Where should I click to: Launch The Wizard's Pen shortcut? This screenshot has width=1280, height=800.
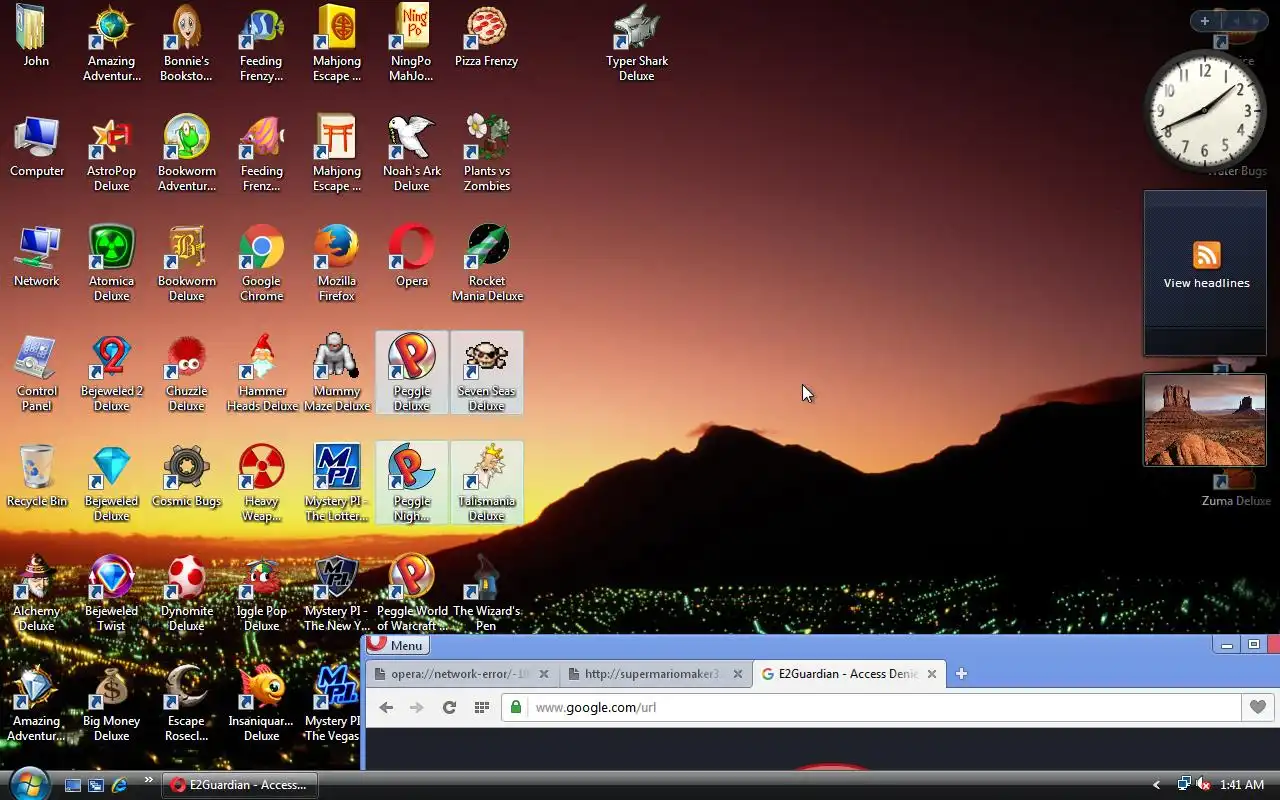pyautogui.click(x=487, y=593)
